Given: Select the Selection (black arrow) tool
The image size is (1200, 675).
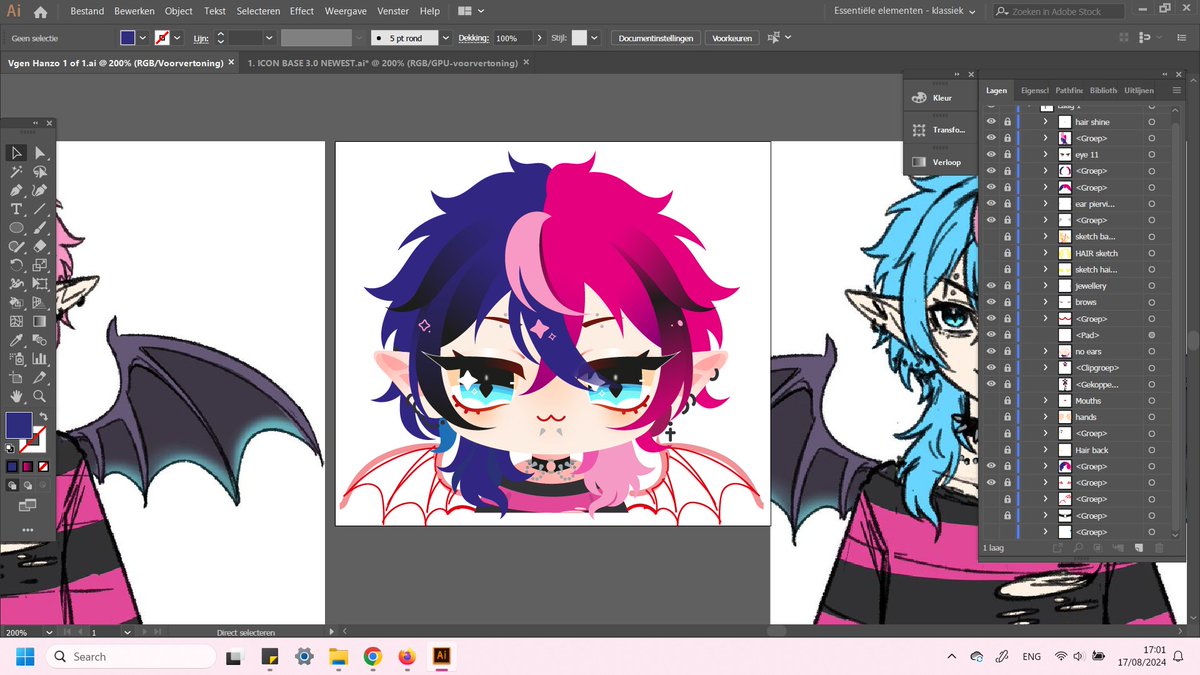Looking at the screenshot, I should pyautogui.click(x=16, y=153).
